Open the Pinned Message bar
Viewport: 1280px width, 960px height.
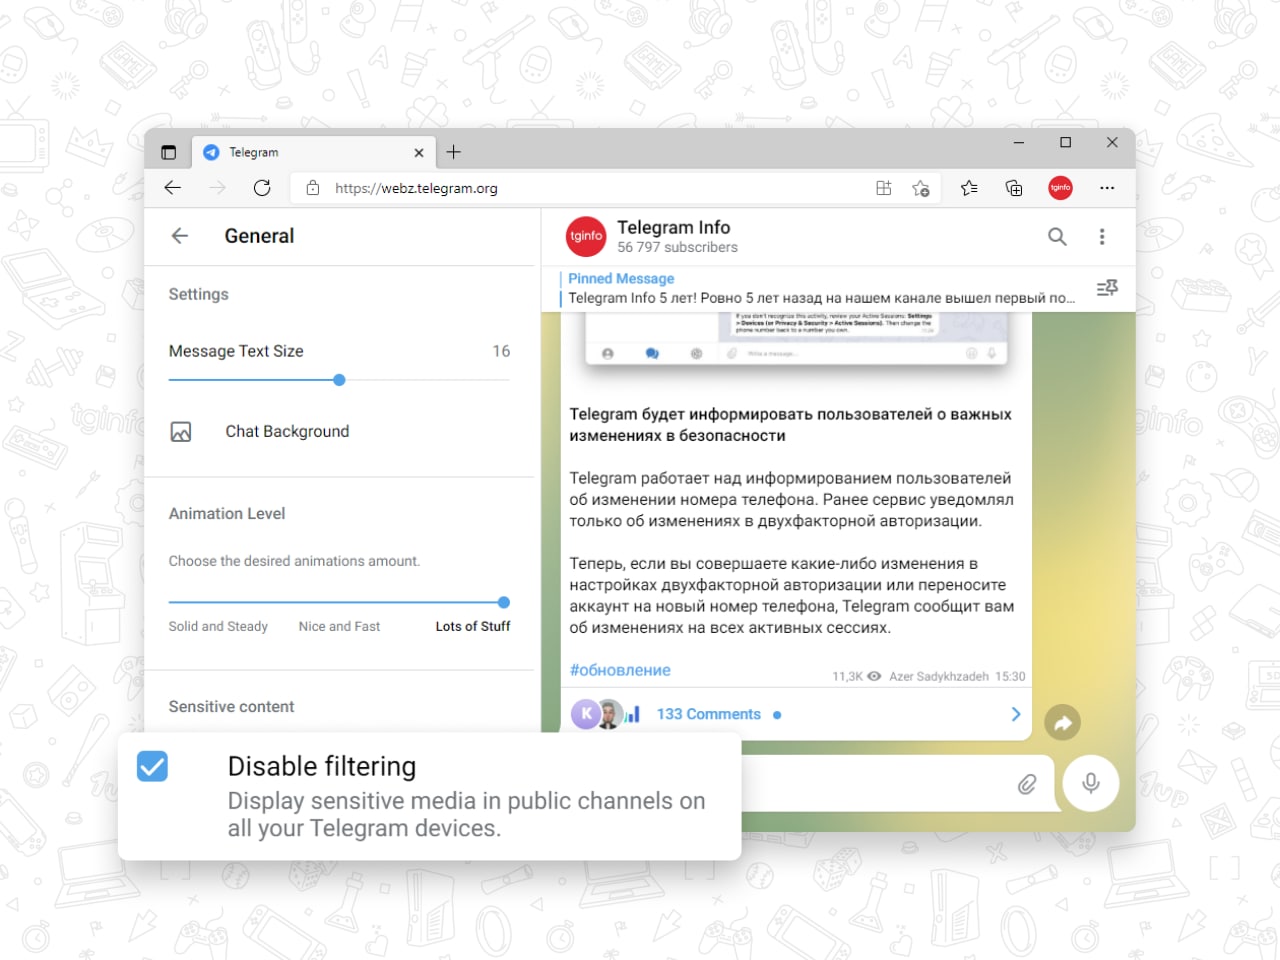[x=820, y=288]
